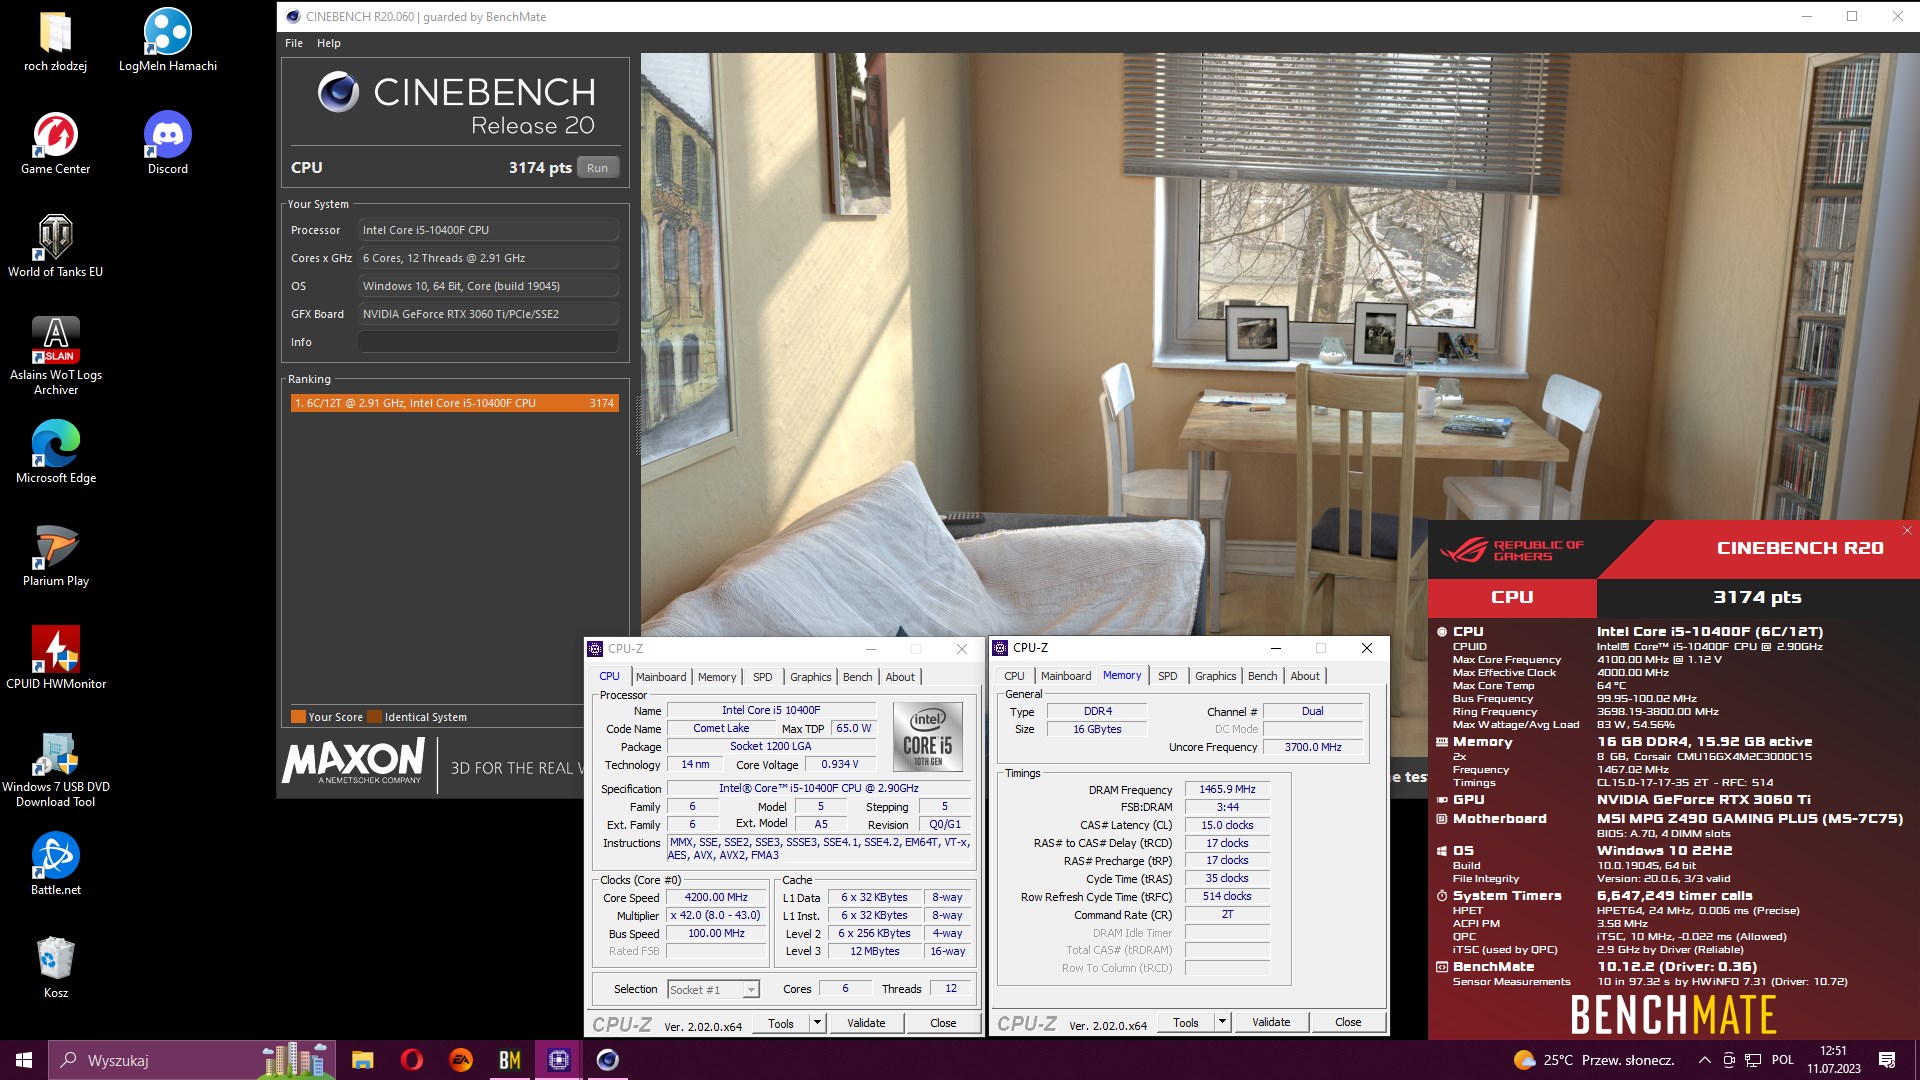Screen dimensions: 1920x1080
Task: Click Tools button in left CPU-Z window
Action: pos(781,1024)
